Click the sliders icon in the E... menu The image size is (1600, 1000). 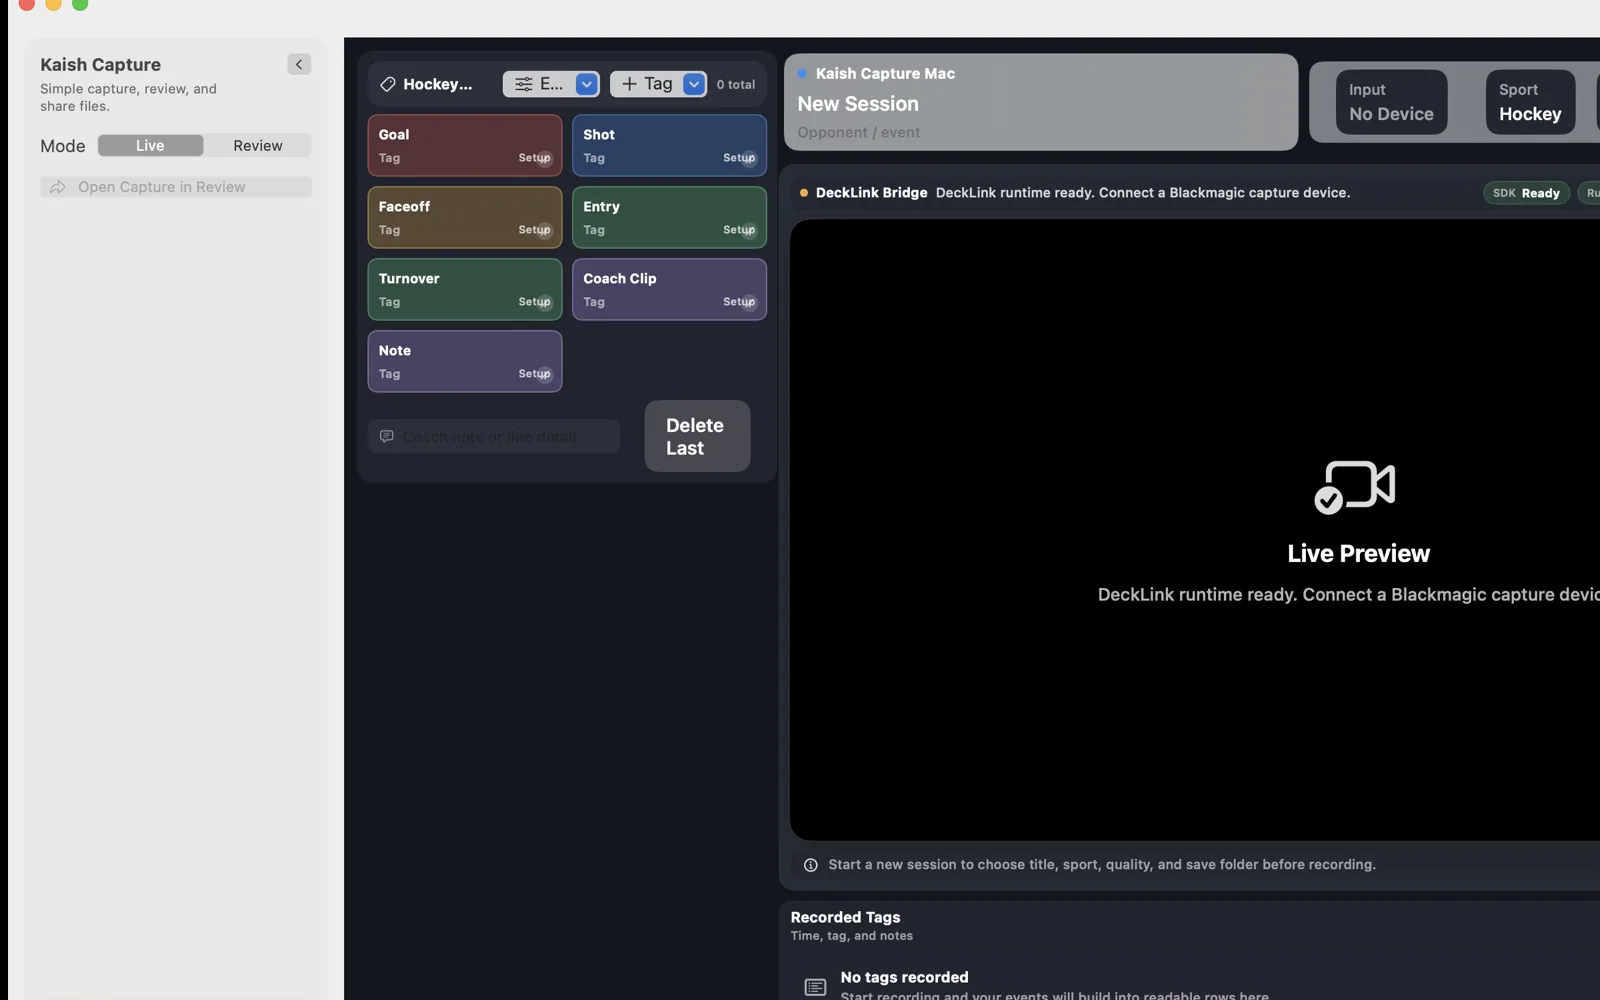(523, 84)
